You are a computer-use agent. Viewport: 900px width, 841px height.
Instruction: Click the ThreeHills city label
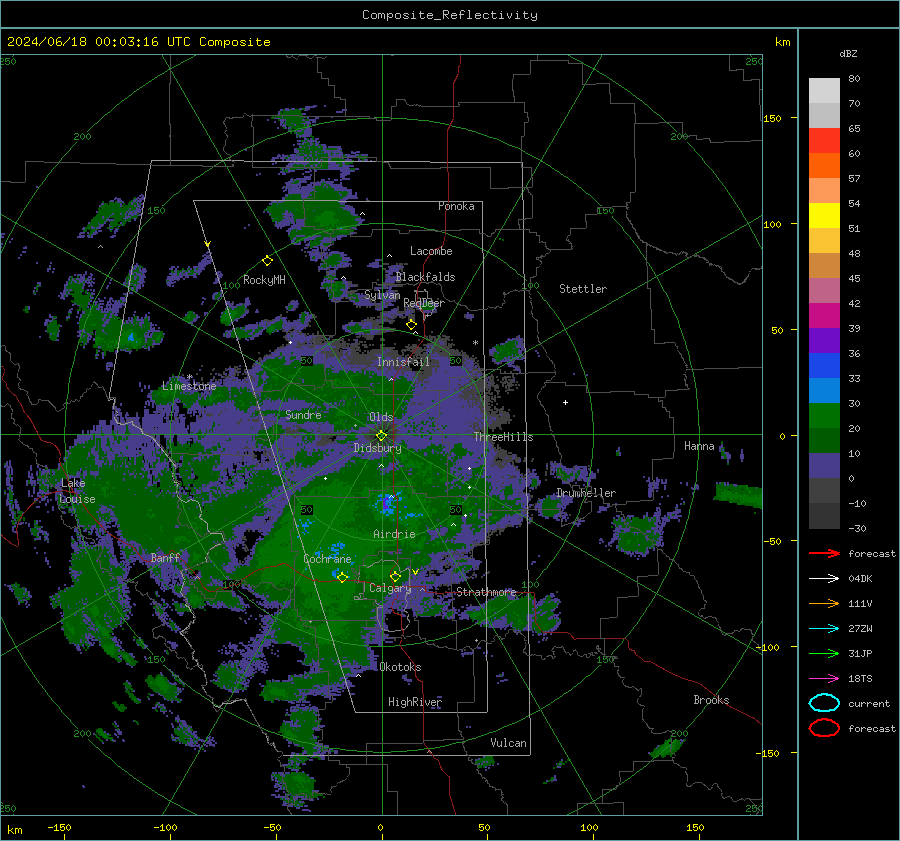(503, 437)
